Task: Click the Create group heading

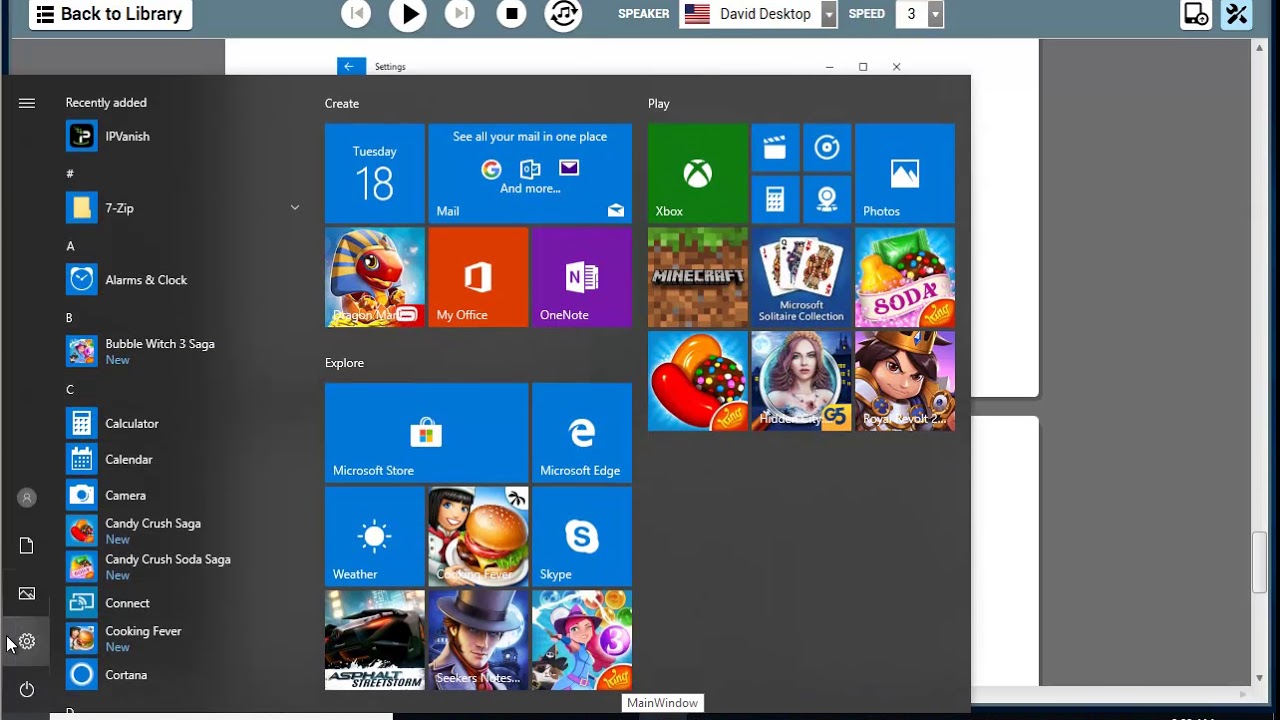Action: tap(342, 103)
